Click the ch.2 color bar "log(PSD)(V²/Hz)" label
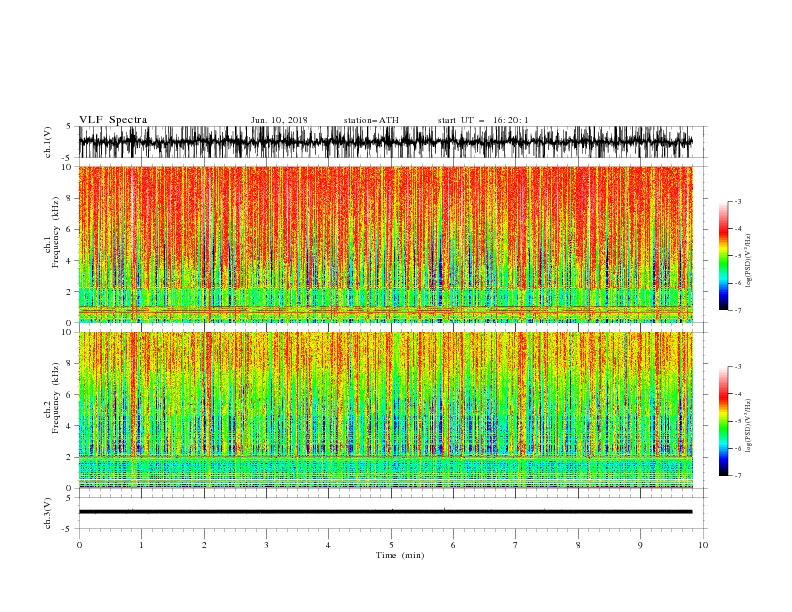Screen dimensions: 792x612 pos(749,425)
